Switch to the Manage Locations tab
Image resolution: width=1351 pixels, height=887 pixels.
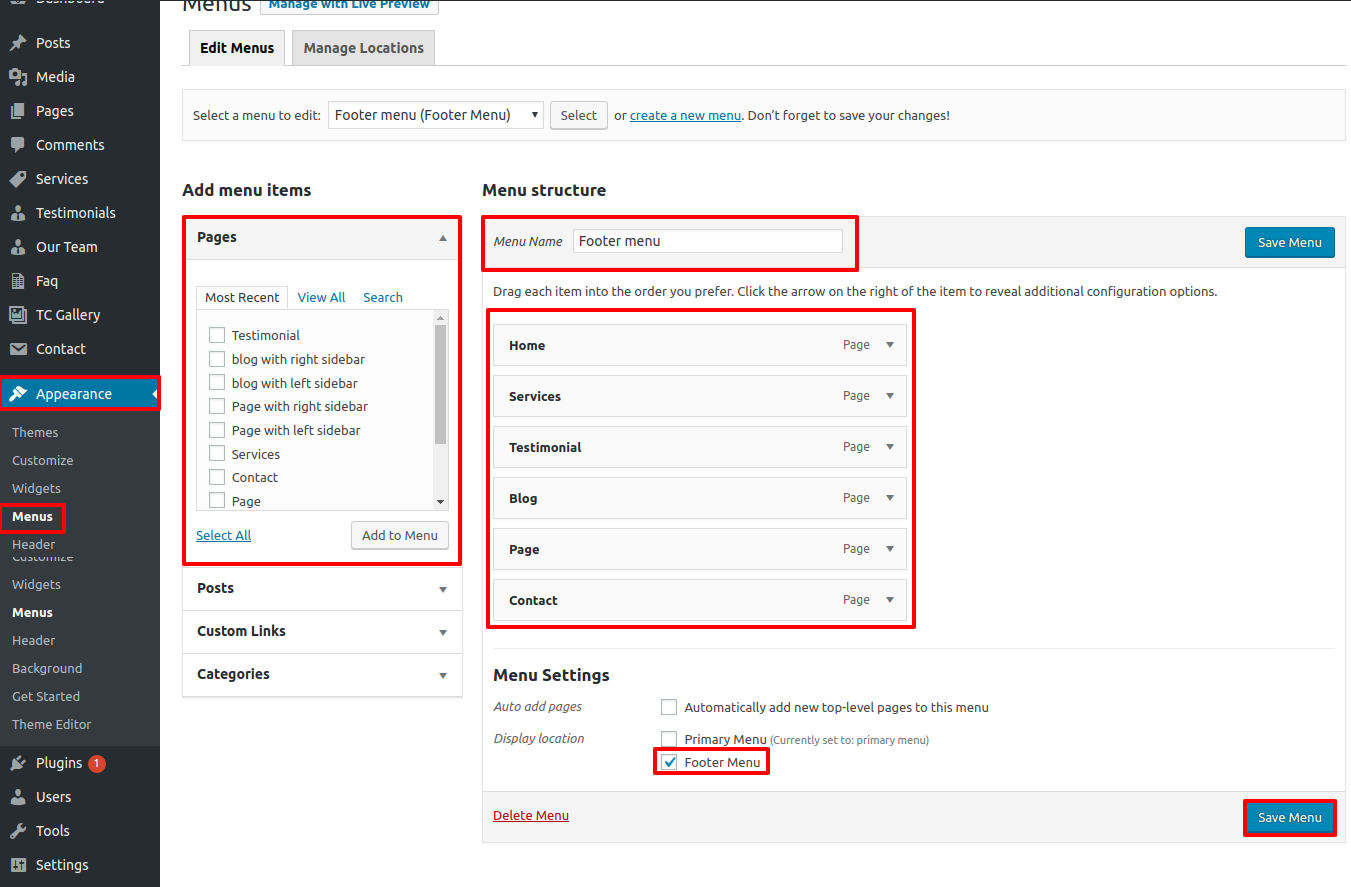click(363, 48)
